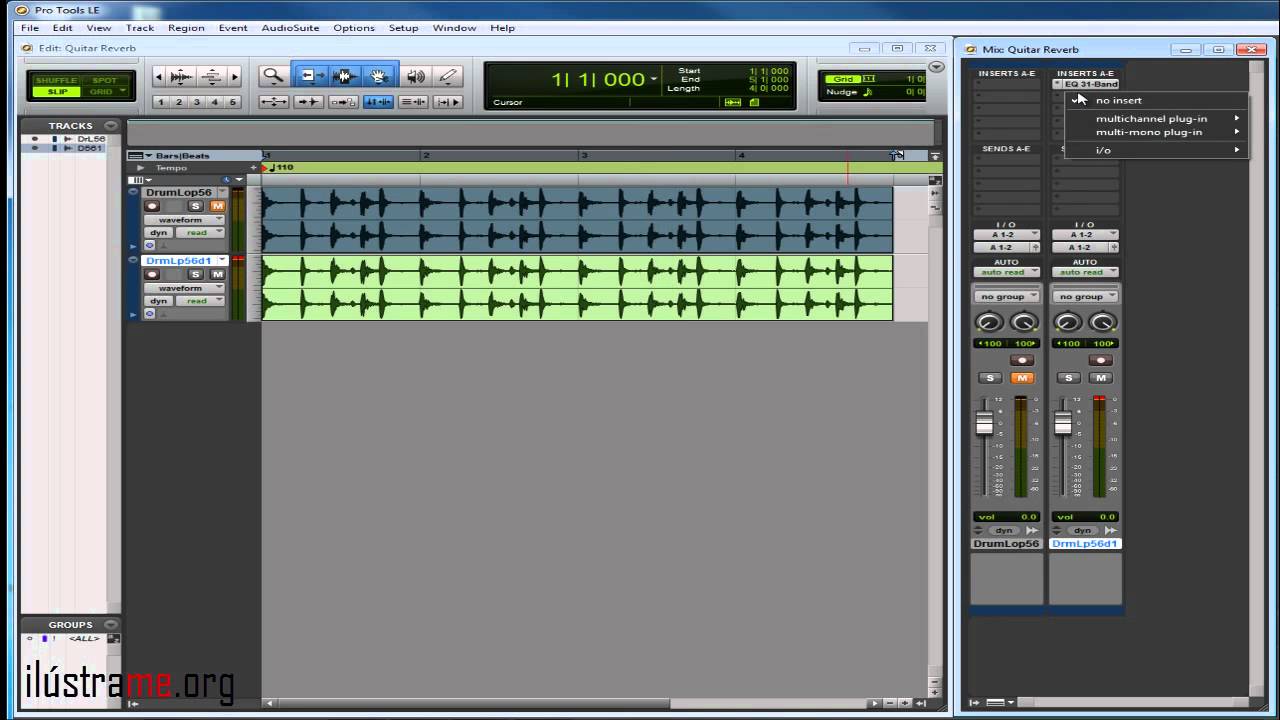
Task: Click DrumLop56 mixer dyn button
Action: [1004, 530]
